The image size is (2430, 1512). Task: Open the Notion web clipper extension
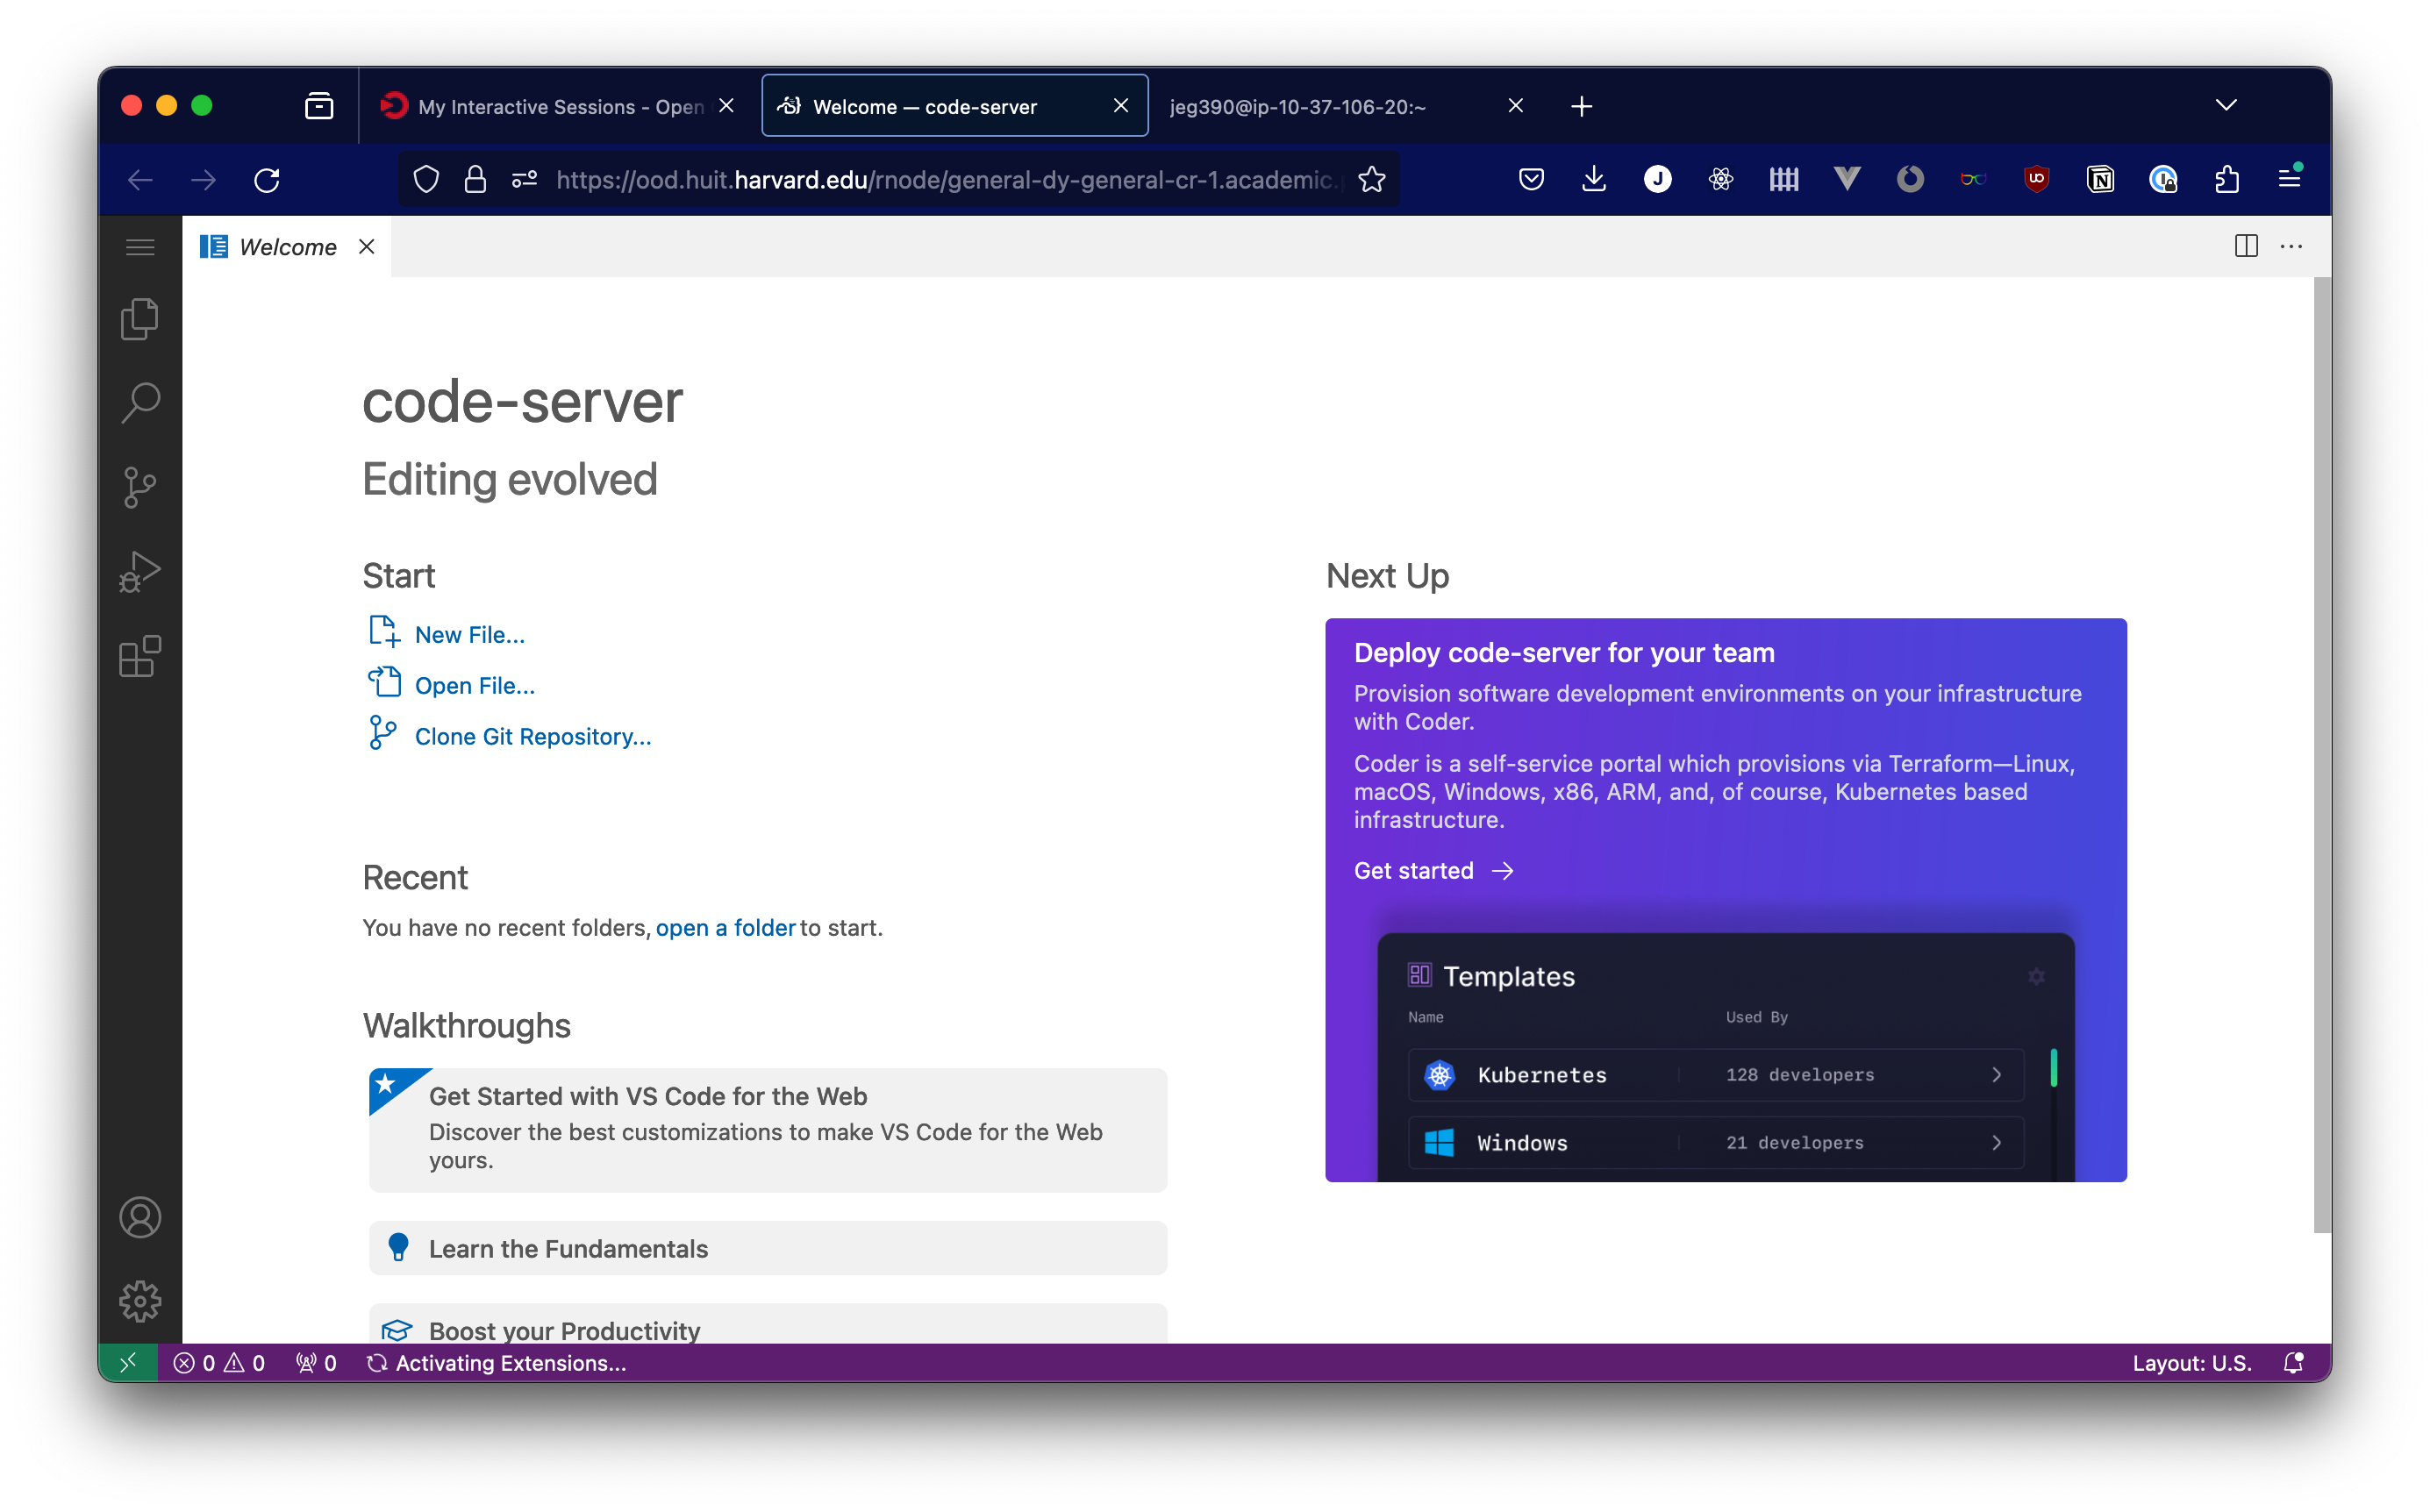[2100, 179]
